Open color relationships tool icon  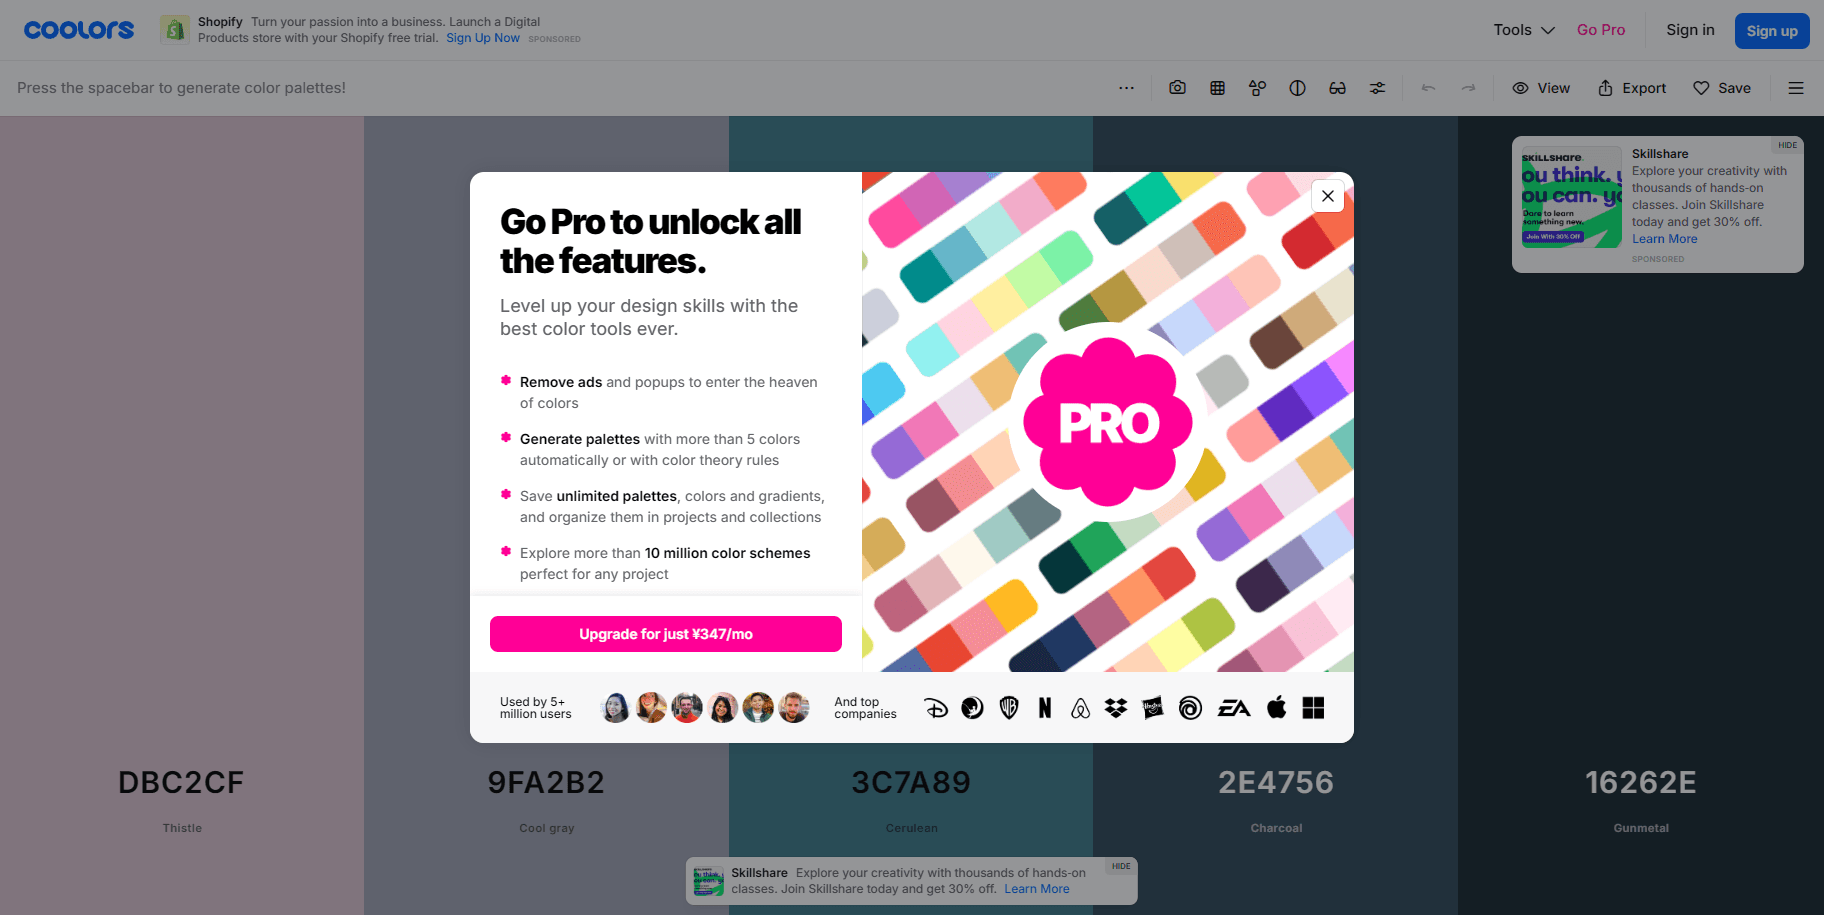[1257, 88]
